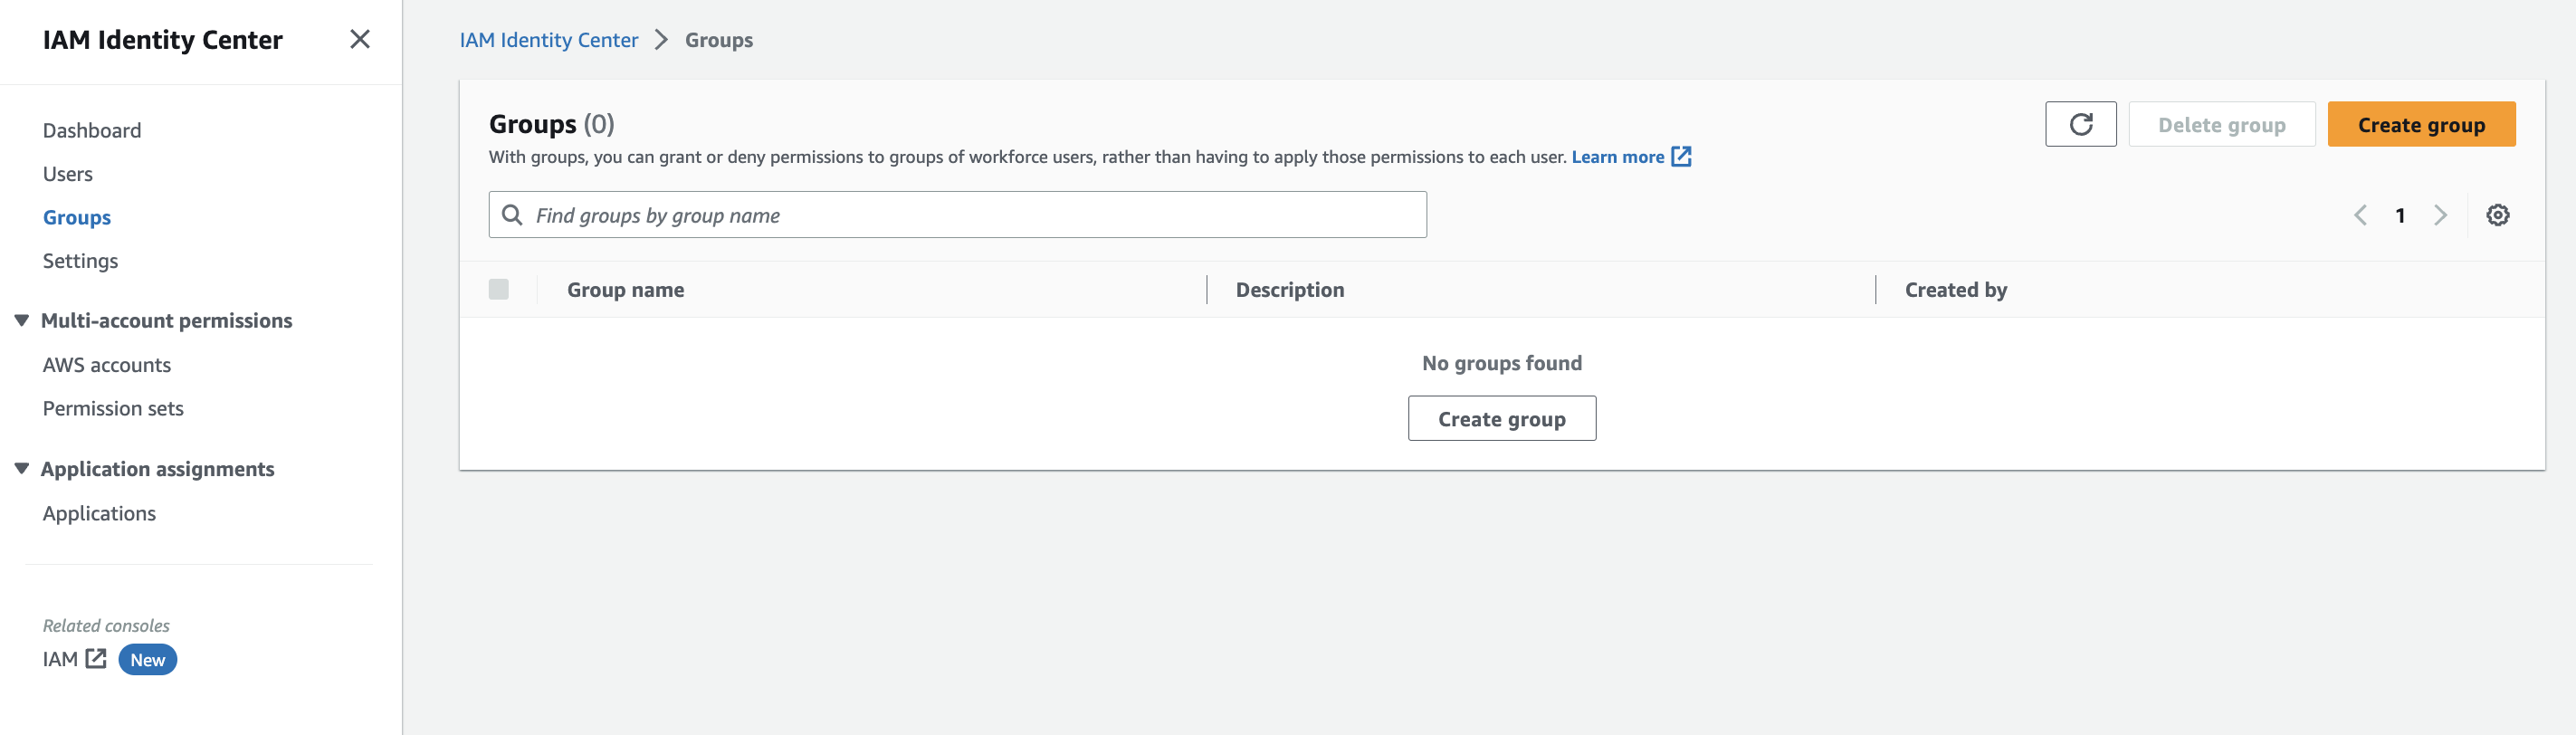
Task: Open Users in the sidebar
Action: tap(68, 174)
